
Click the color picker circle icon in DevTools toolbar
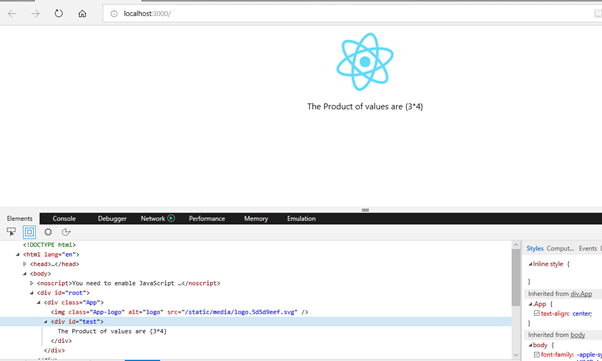(48, 232)
